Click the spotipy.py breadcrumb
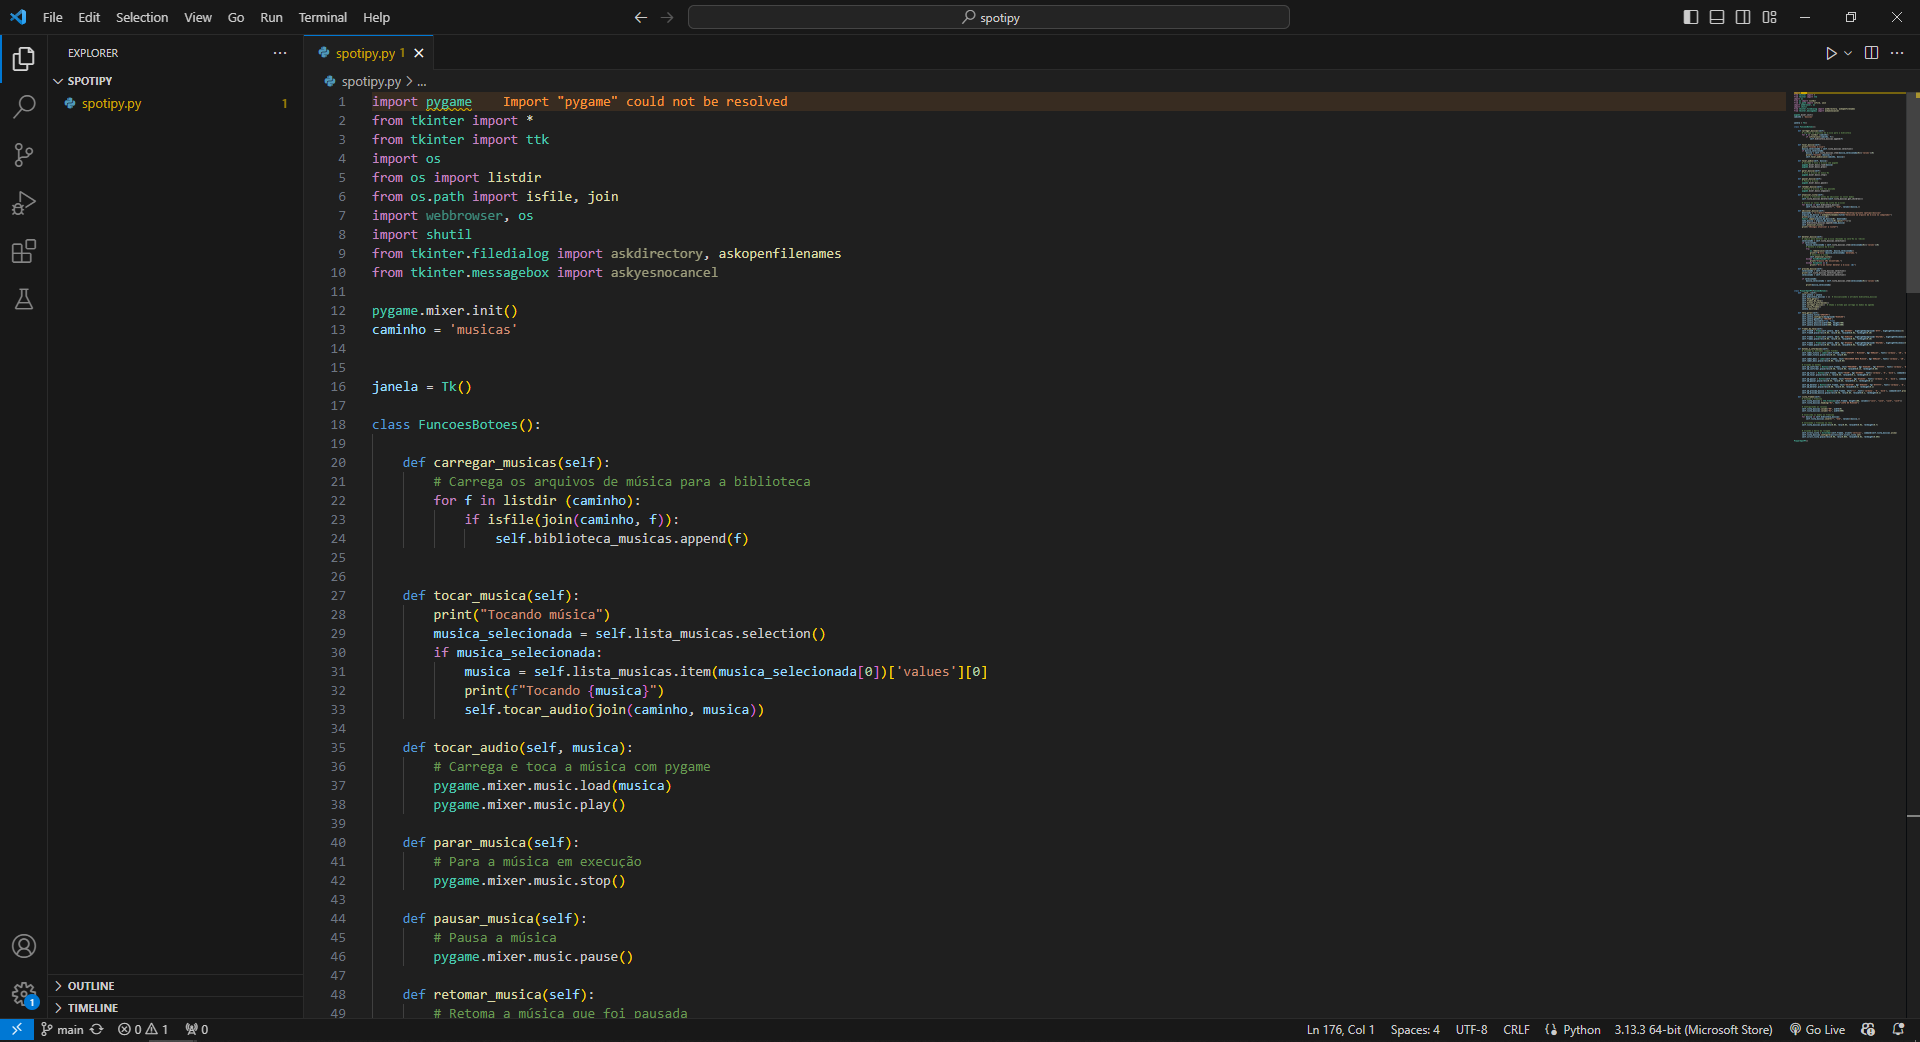 (371, 82)
